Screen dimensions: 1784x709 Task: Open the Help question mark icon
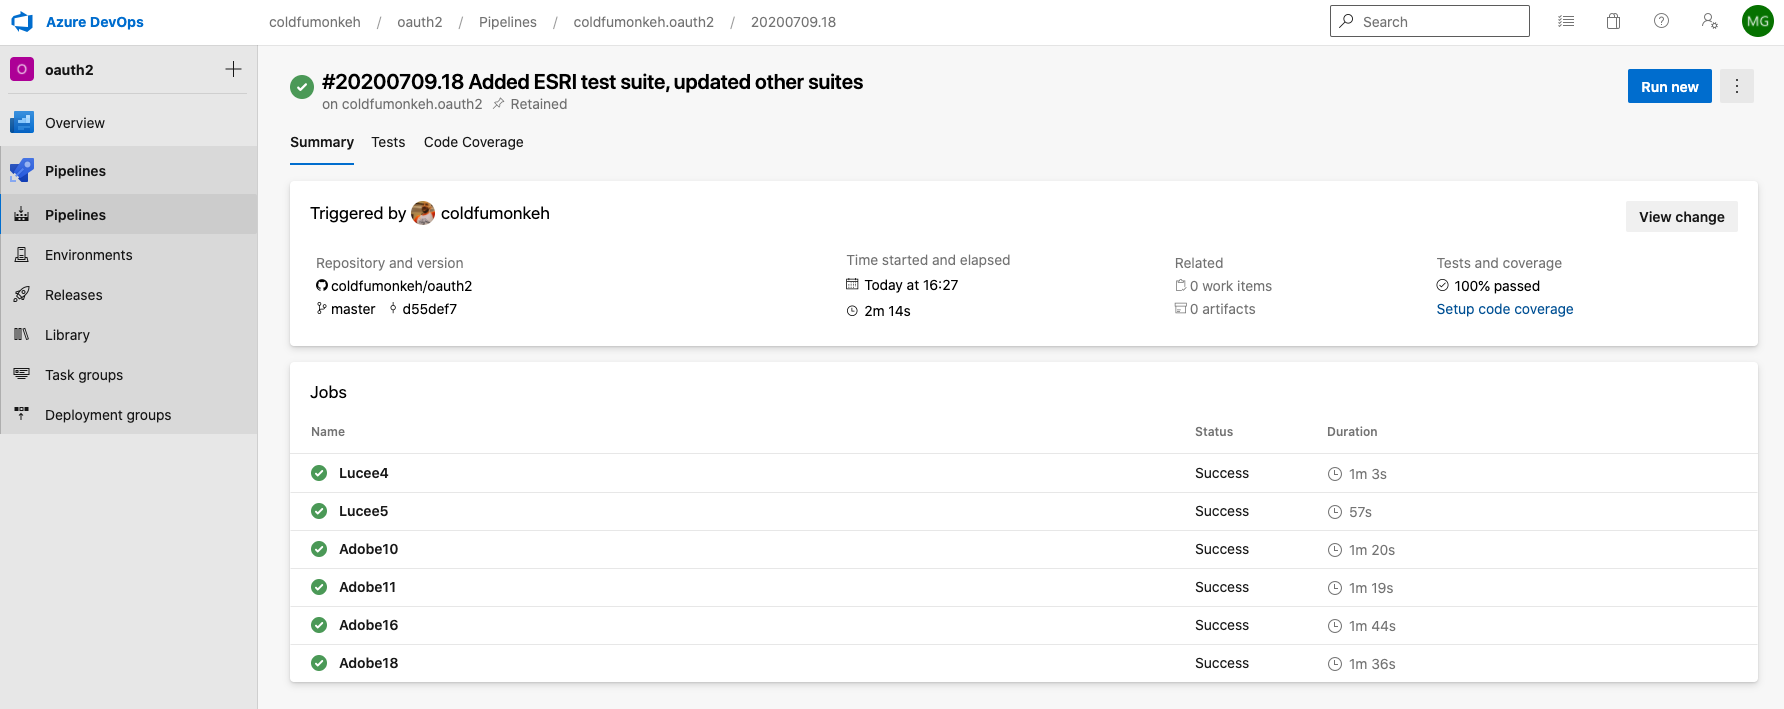pyautogui.click(x=1662, y=21)
